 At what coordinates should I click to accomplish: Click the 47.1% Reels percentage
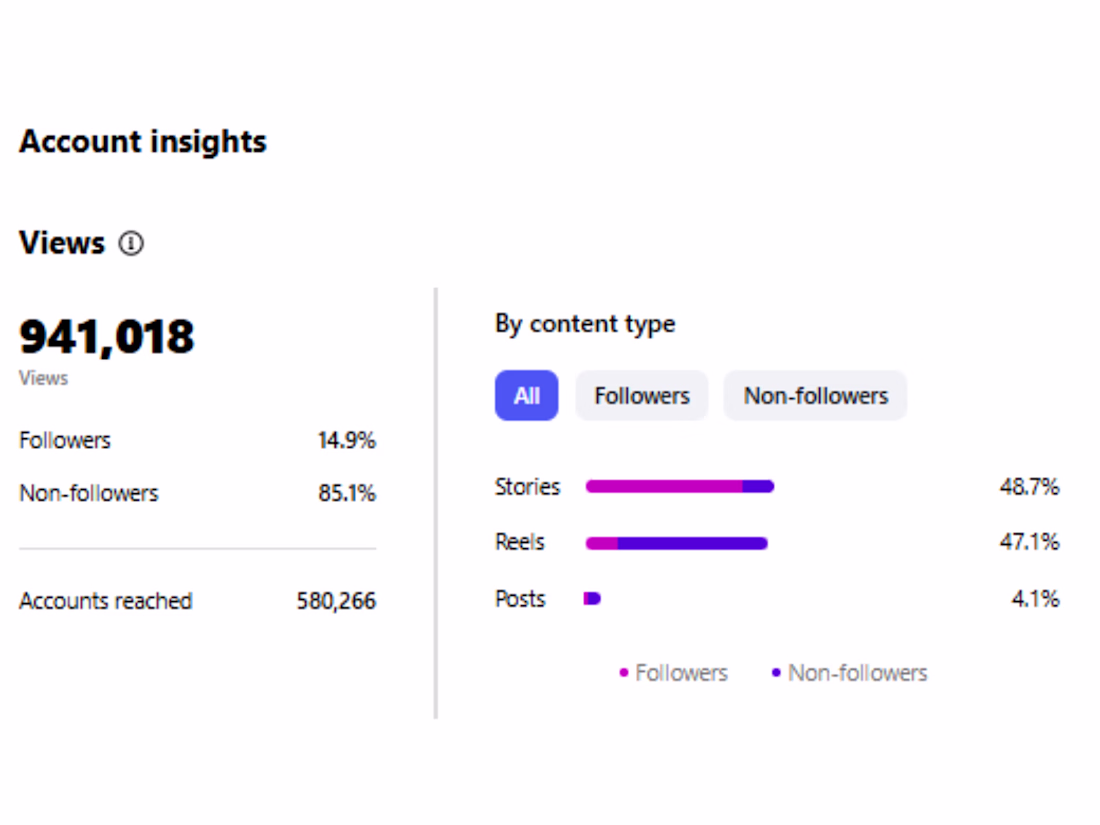(x=1029, y=542)
